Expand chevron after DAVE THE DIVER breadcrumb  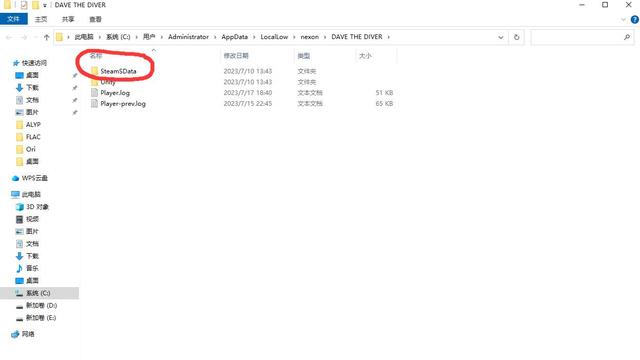point(389,37)
